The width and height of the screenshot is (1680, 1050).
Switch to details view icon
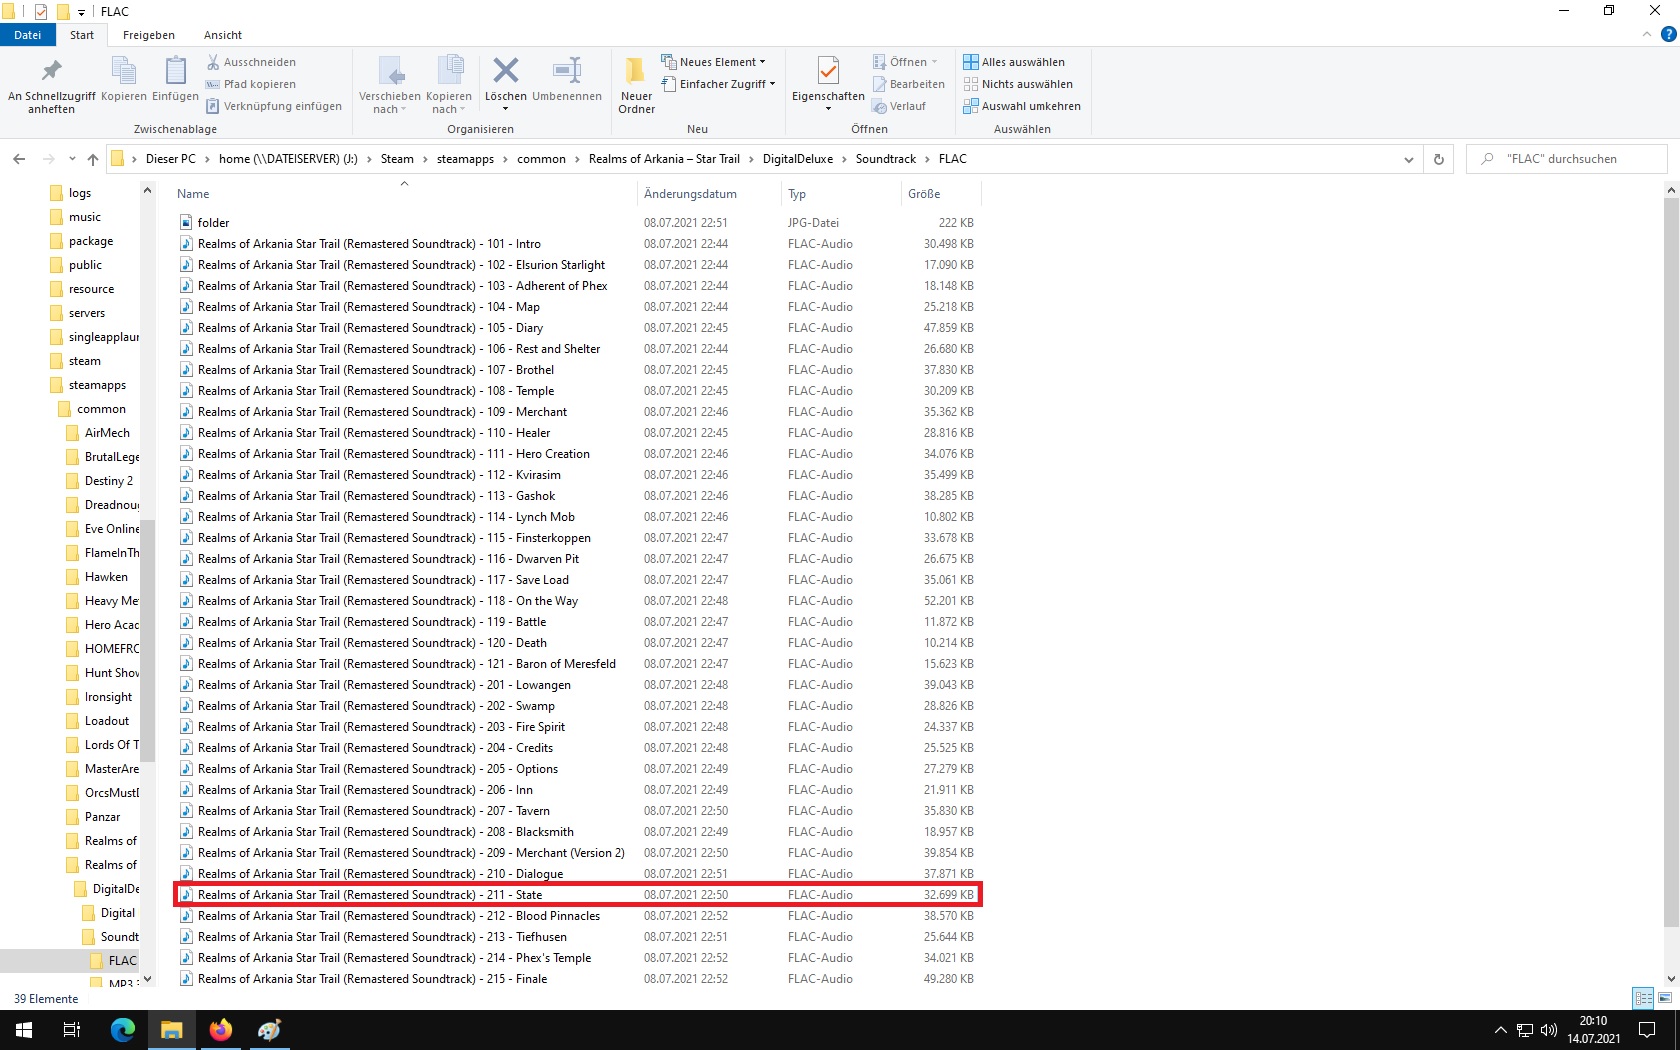click(x=1643, y=998)
